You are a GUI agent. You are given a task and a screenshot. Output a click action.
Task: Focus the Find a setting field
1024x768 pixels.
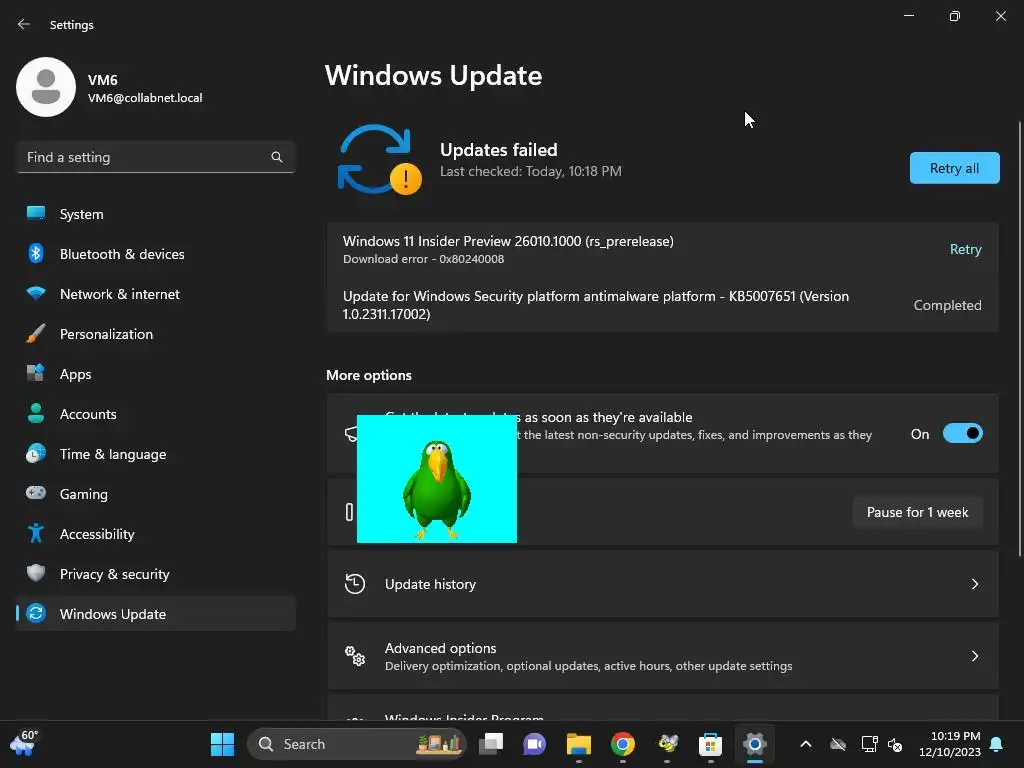click(156, 157)
